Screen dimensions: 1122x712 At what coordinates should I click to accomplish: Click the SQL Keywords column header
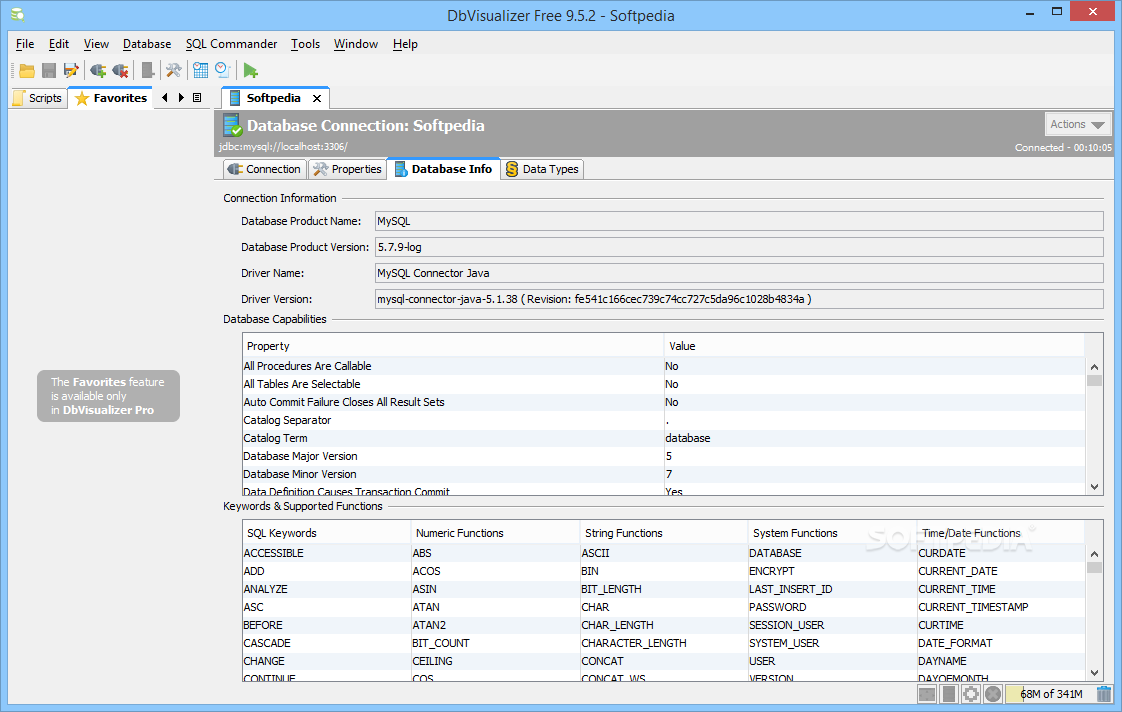tap(326, 533)
